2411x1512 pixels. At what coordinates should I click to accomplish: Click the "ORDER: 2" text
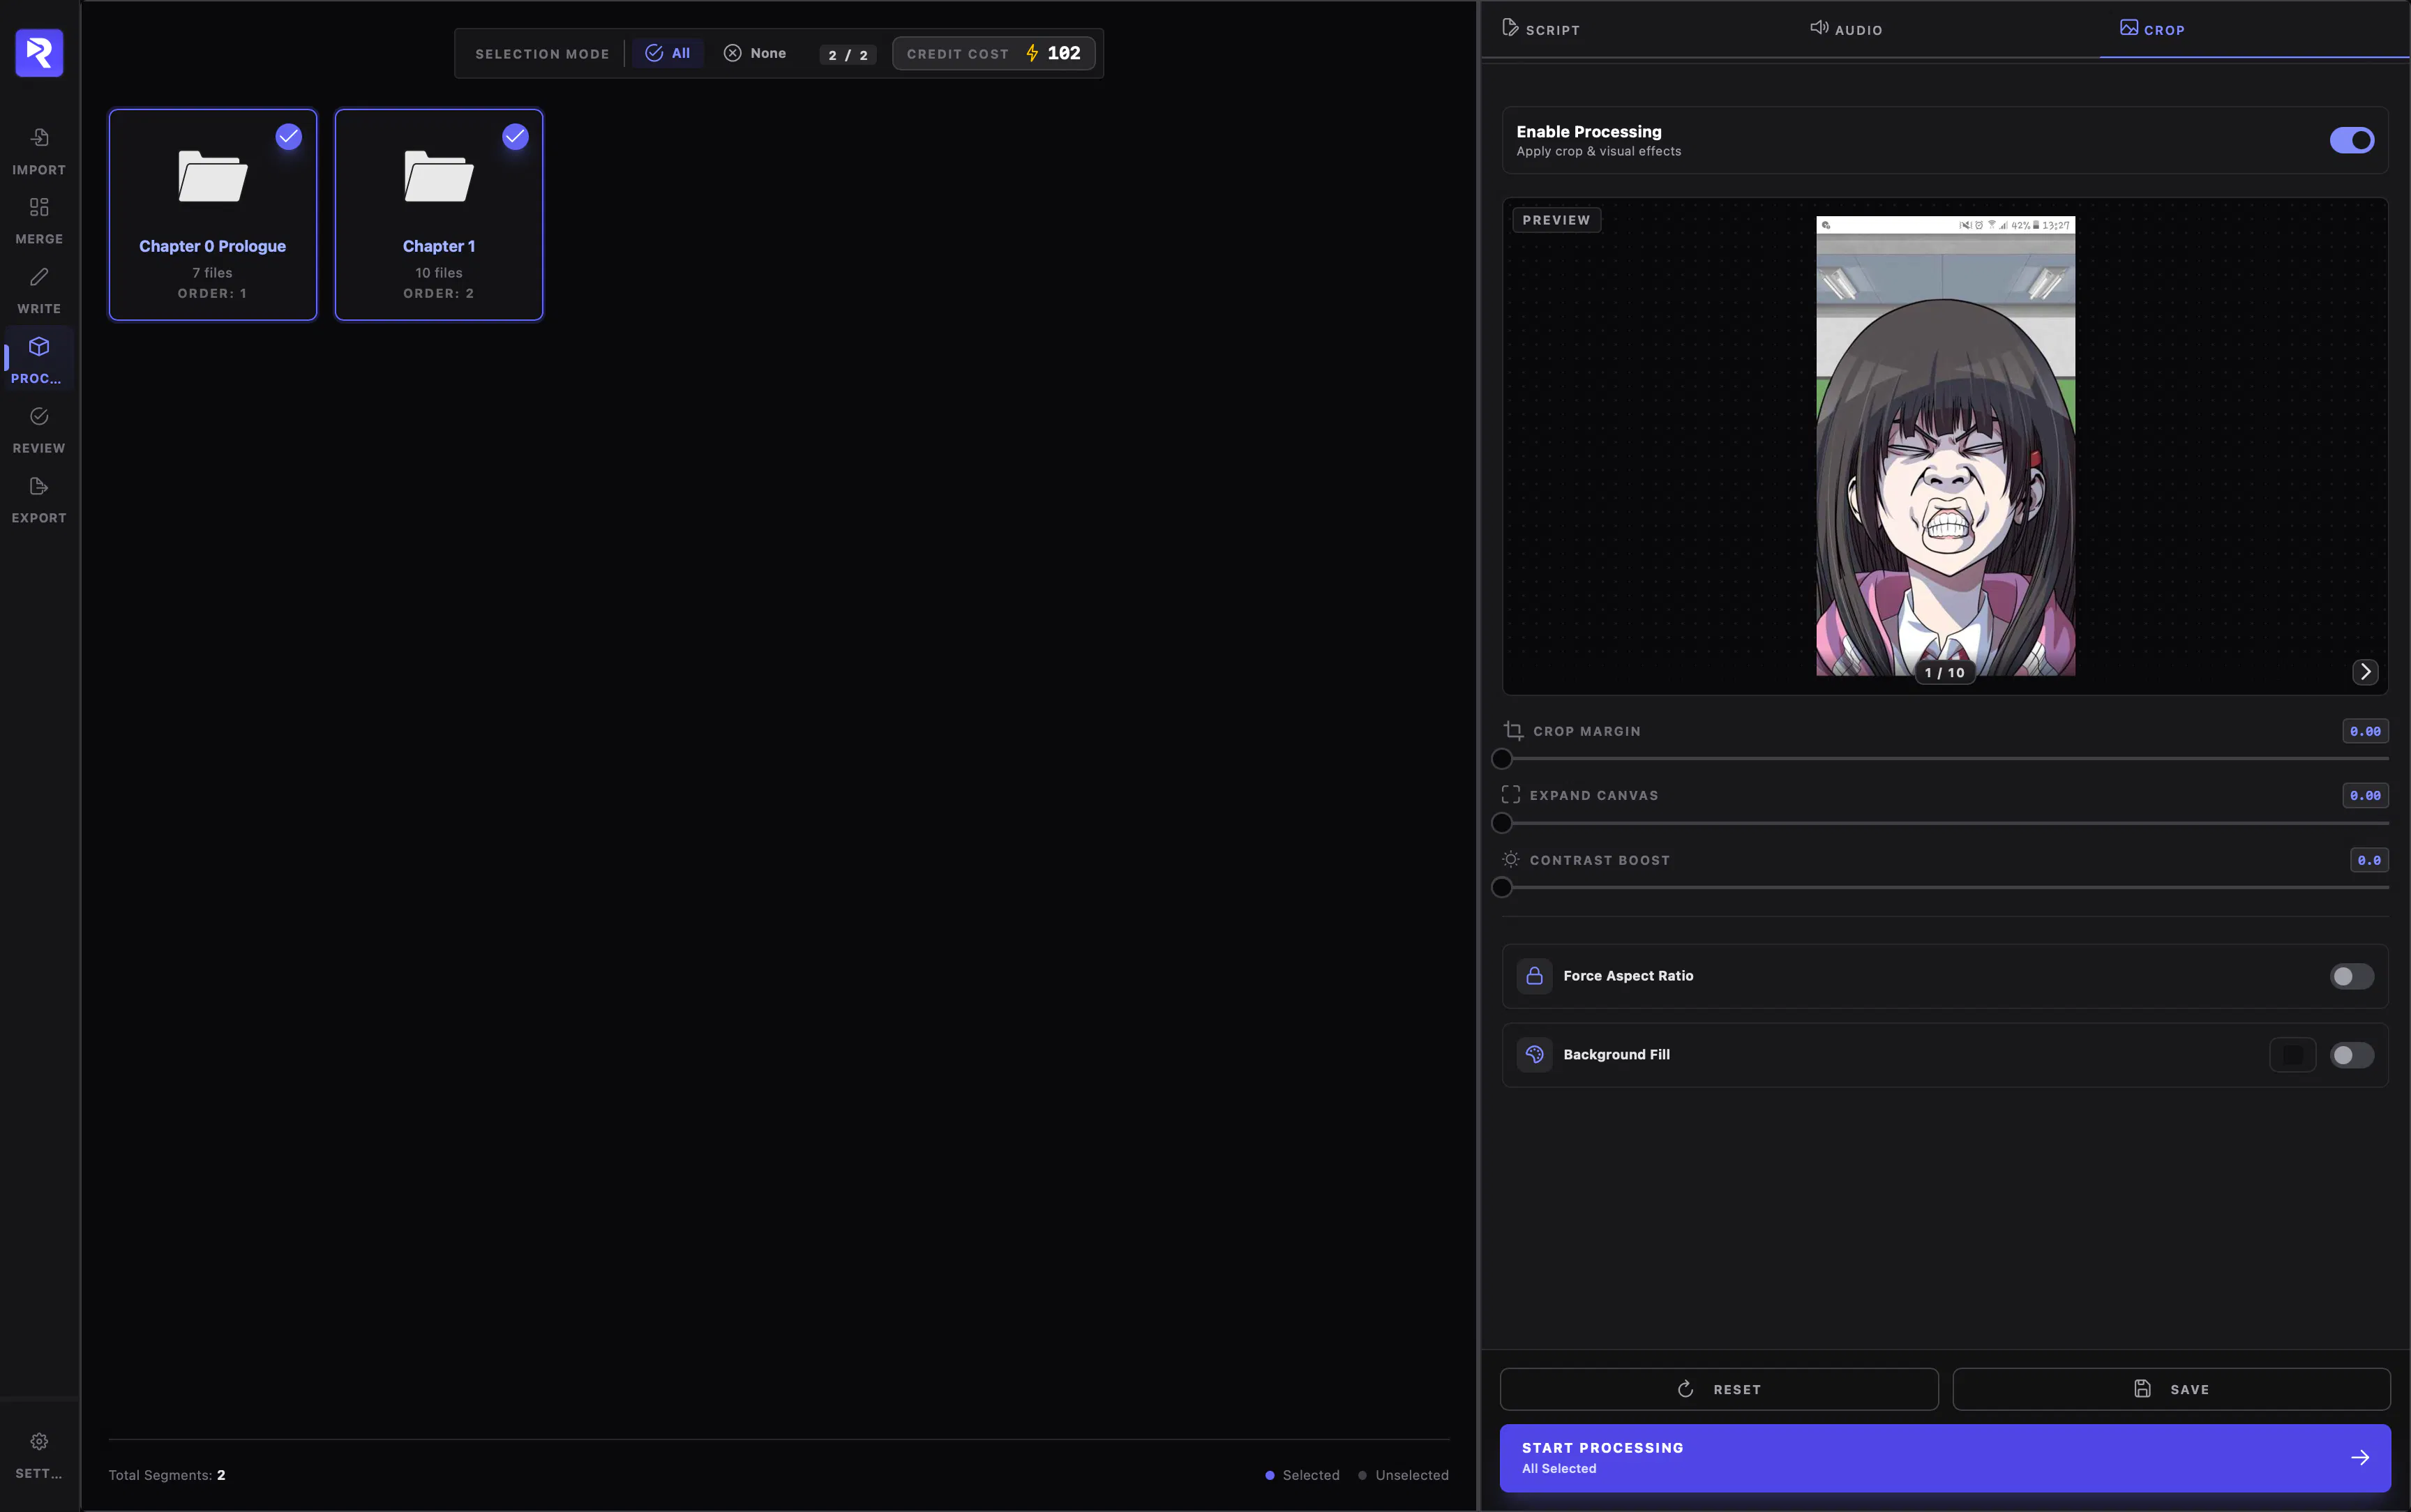click(x=438, y=293)
